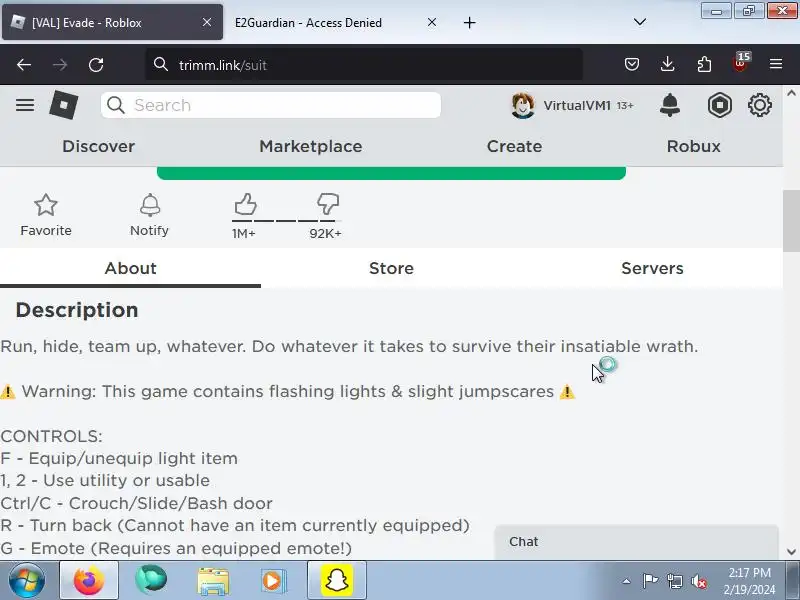Switch to the Servers tab

652,268
